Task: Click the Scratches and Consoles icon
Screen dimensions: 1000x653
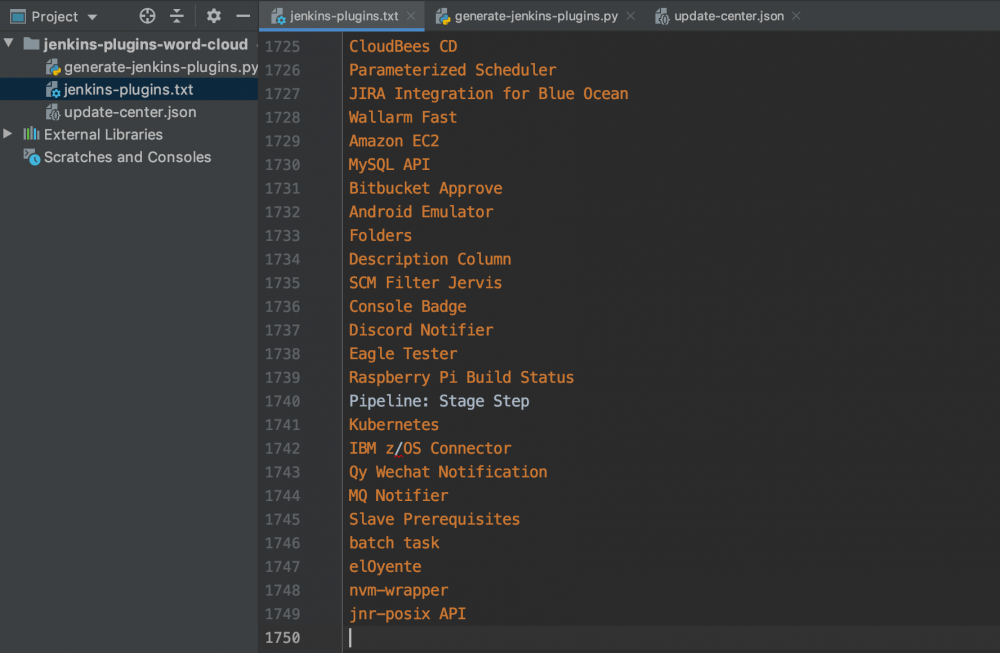Action: pyautogui.click(x=30, y=157)
